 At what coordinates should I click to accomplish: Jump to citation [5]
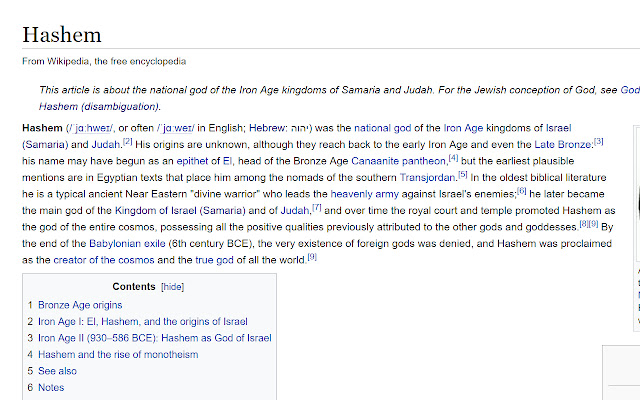click(462, 174)
